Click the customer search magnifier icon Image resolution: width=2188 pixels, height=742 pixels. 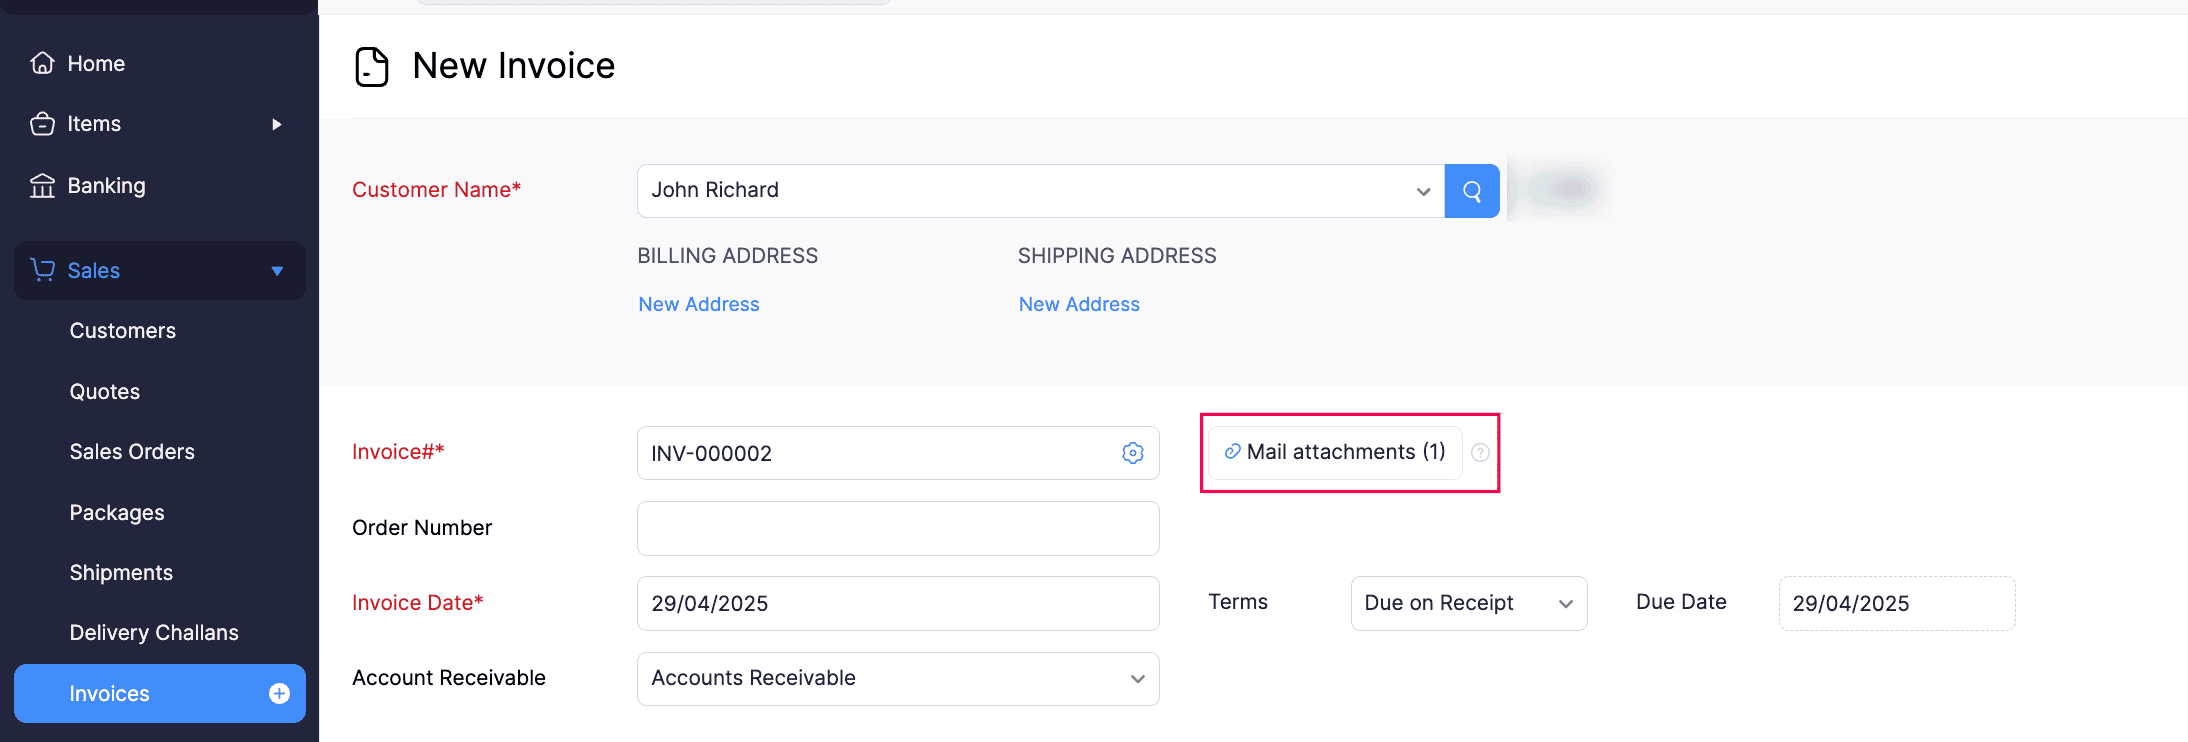tap(1471, 190)
